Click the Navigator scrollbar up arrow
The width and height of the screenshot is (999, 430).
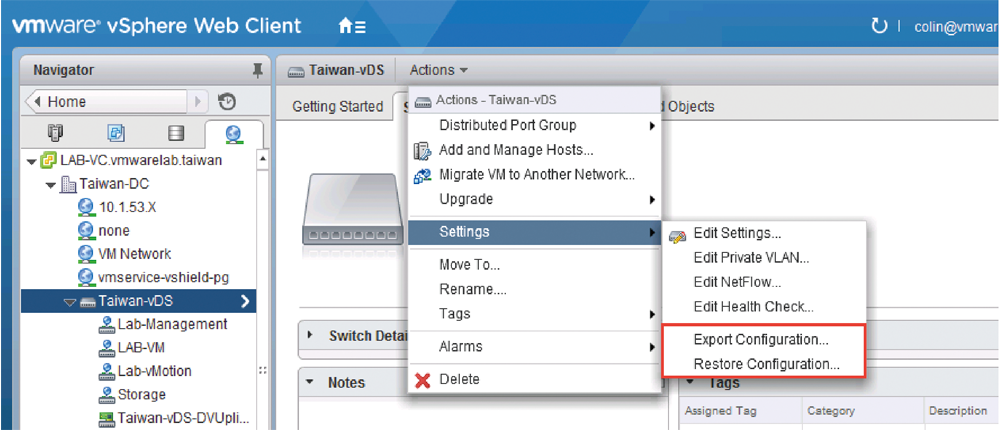(263, 159)
